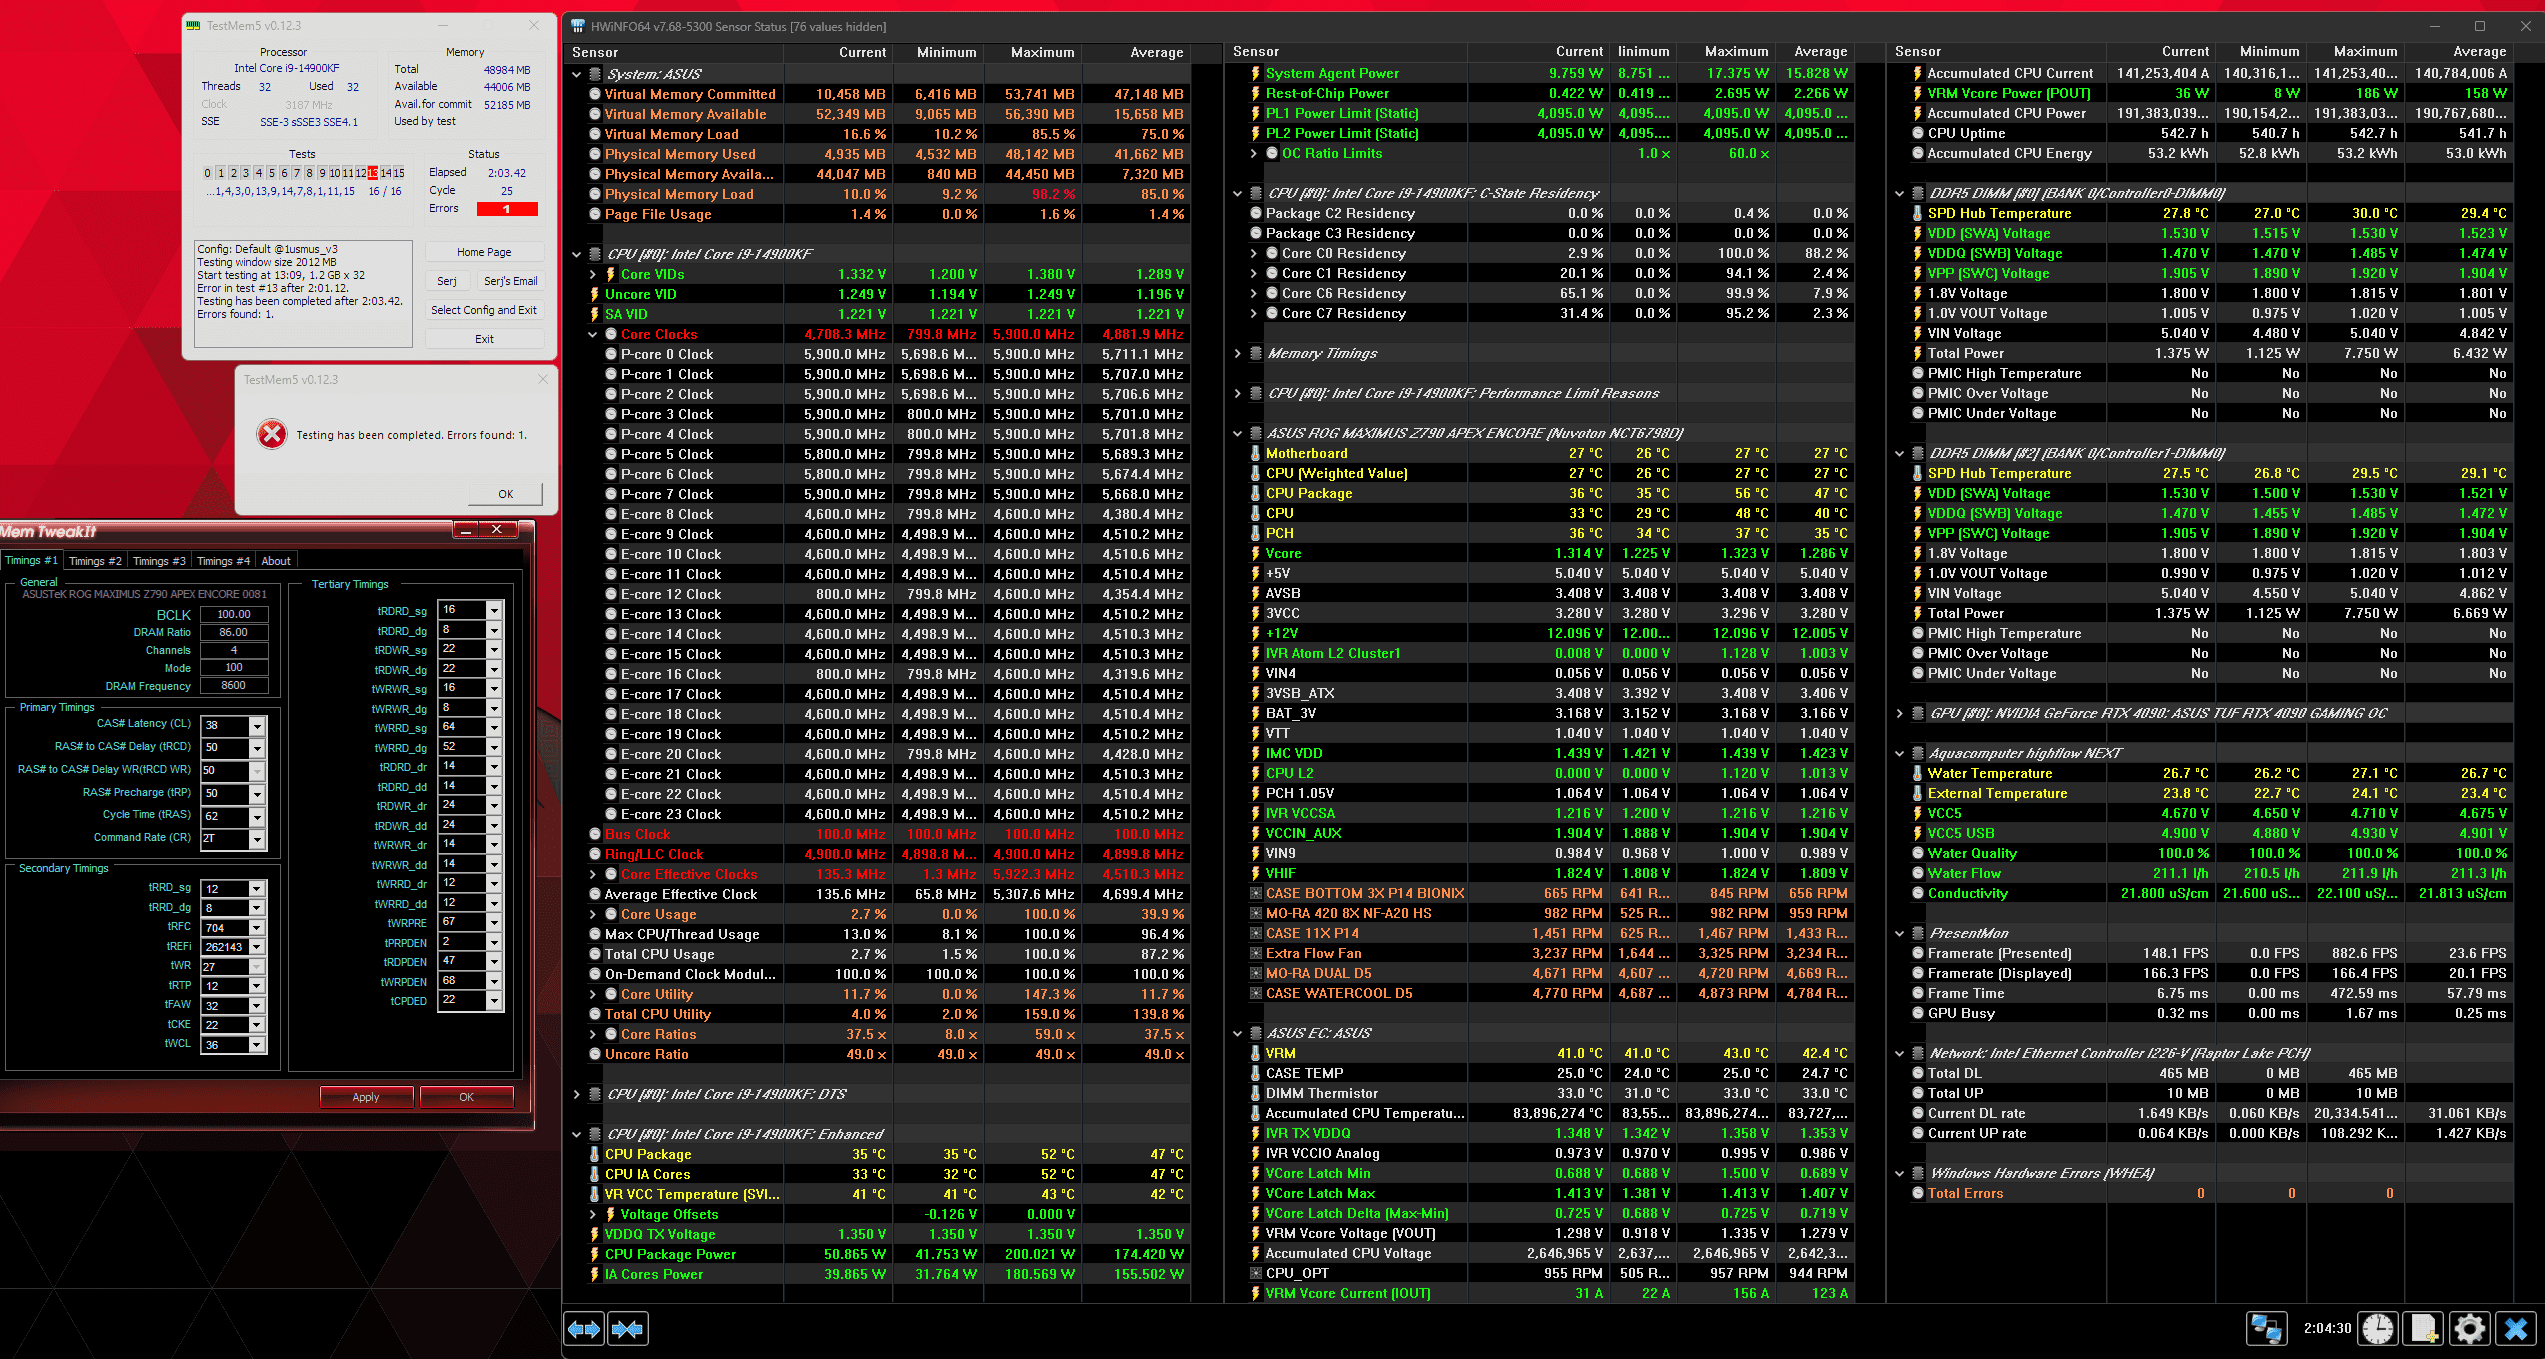Click the blue X close-sensors icon

[x=2516, y=1329]
